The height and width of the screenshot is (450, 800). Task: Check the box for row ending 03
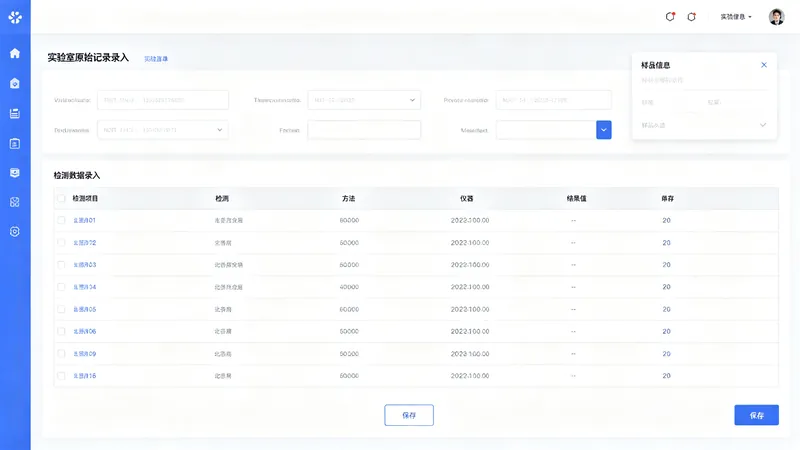pos(61,265)
